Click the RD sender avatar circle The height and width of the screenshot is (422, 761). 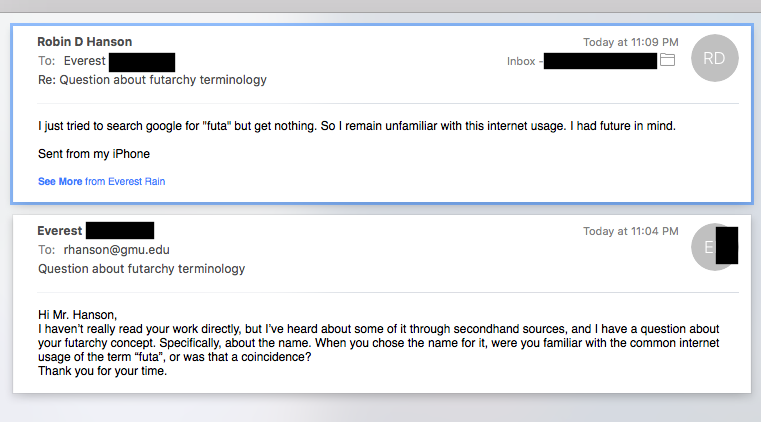pyautogui.click(x=714, y=58)
